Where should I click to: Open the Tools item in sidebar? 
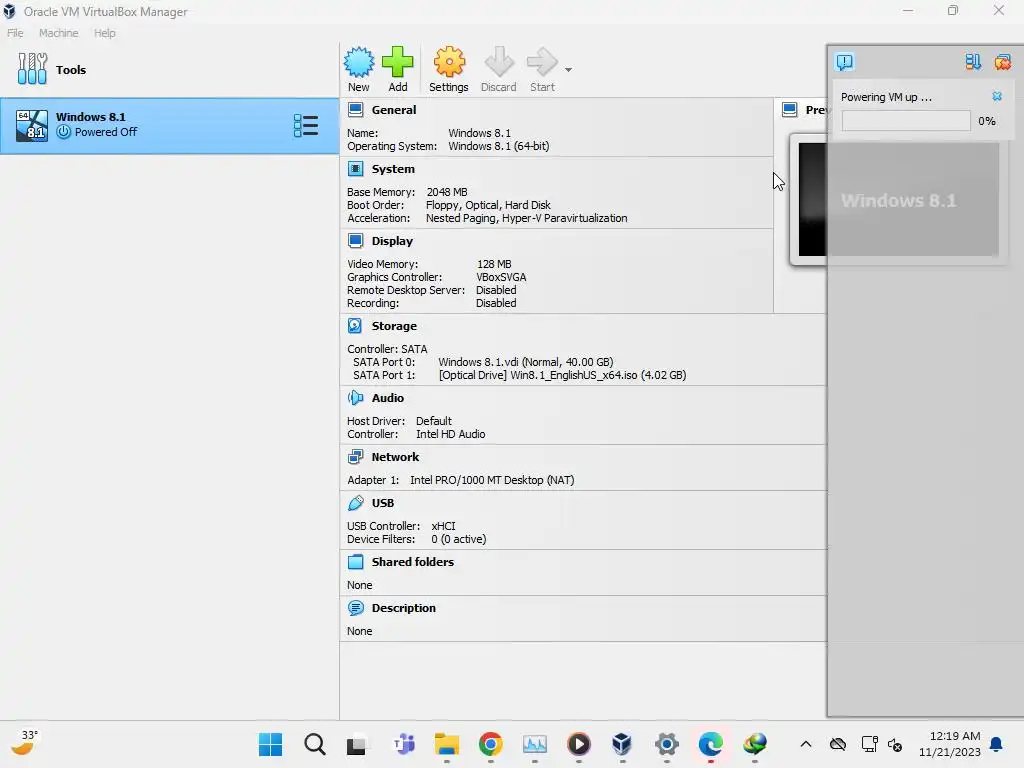[x=170, y=69]
